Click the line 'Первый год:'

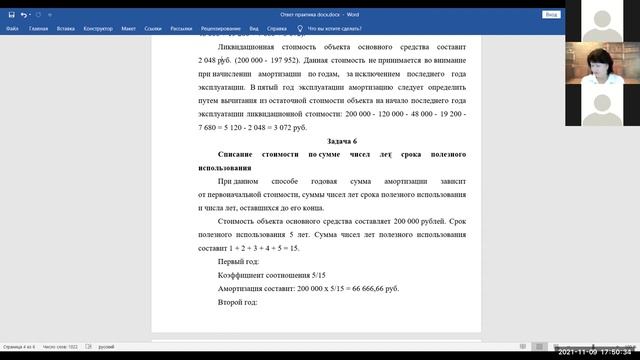pos(238,262)
